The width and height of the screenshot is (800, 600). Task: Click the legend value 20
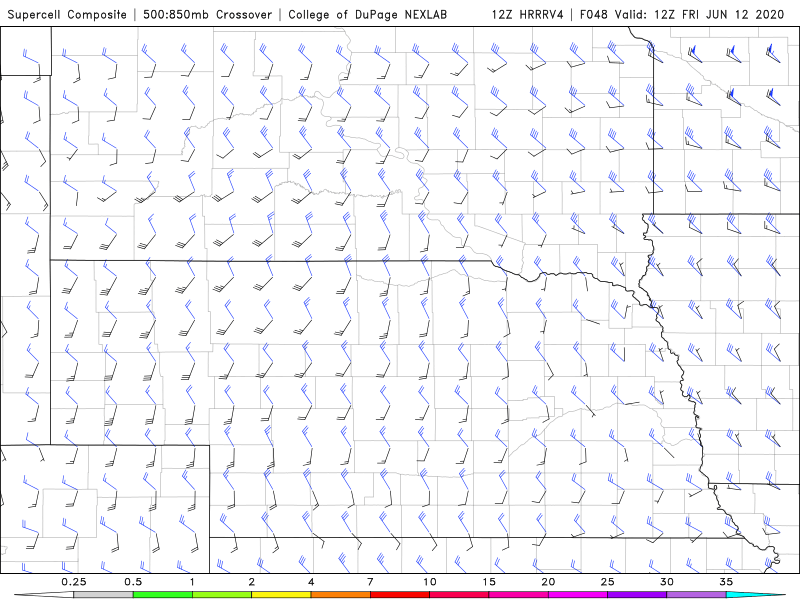click(x=548, y=582)
